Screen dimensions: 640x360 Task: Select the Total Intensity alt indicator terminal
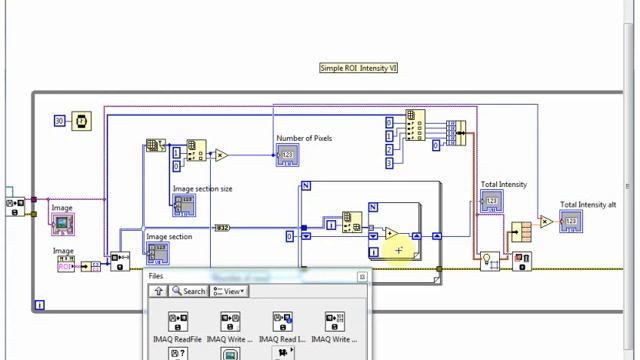pos(571,222)
